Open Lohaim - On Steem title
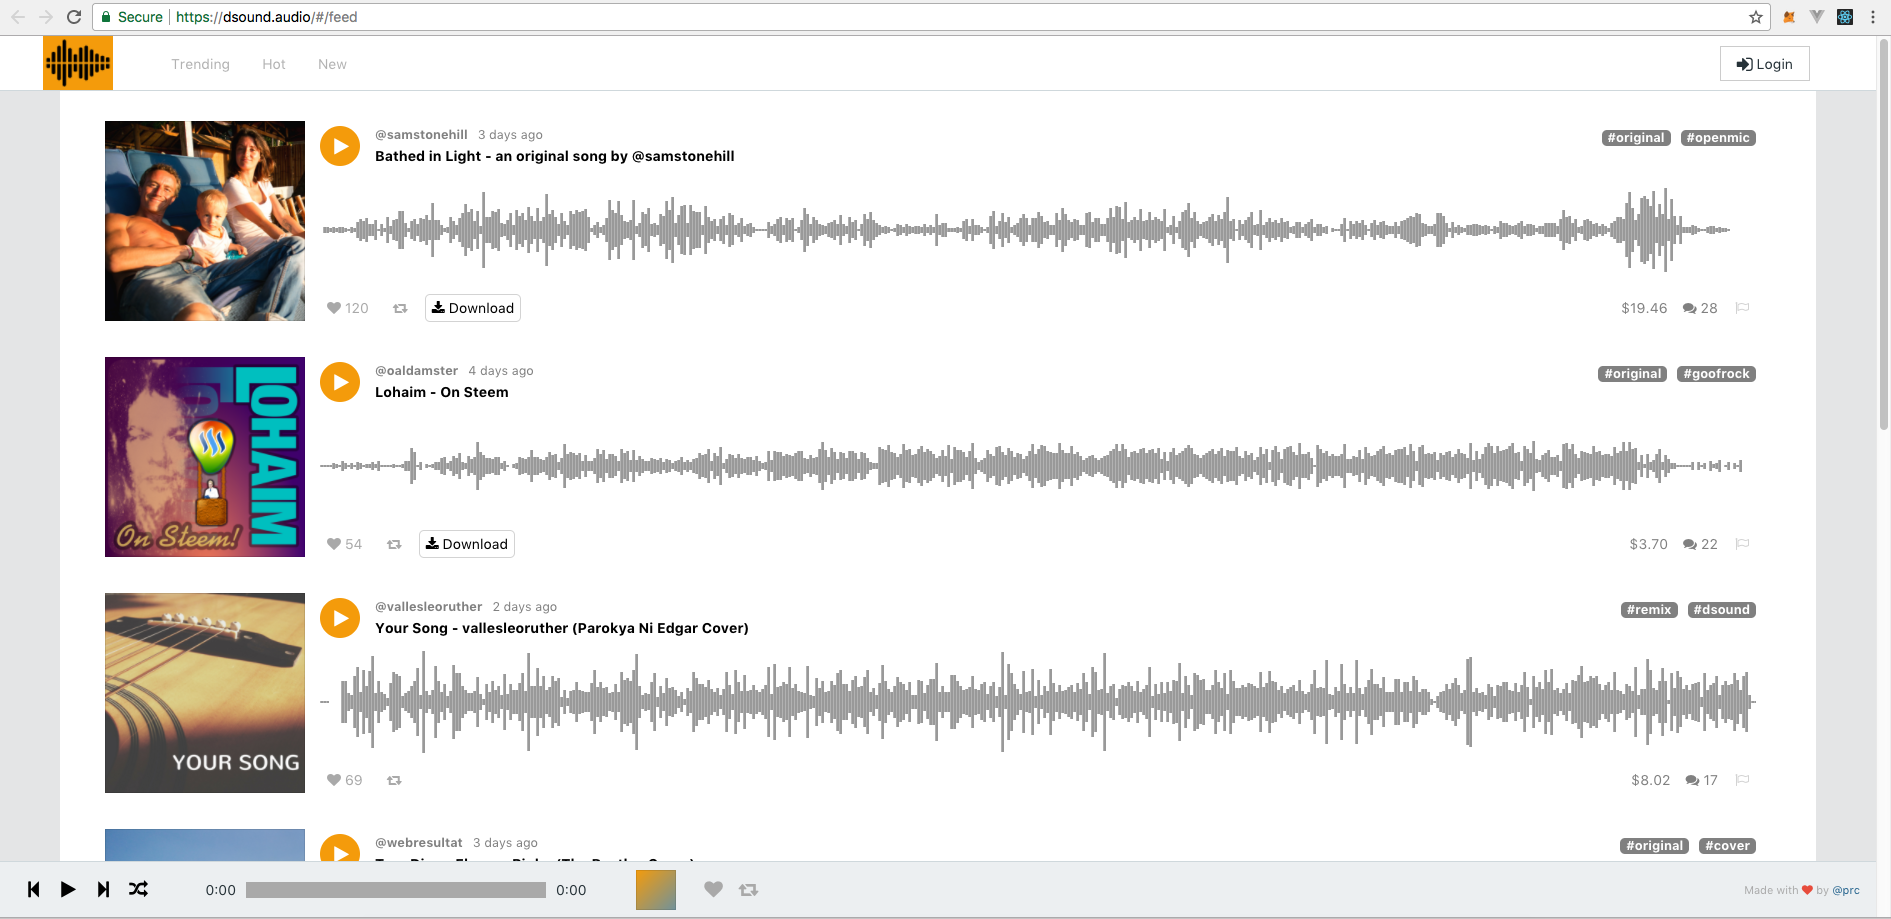 click(442, 392)
